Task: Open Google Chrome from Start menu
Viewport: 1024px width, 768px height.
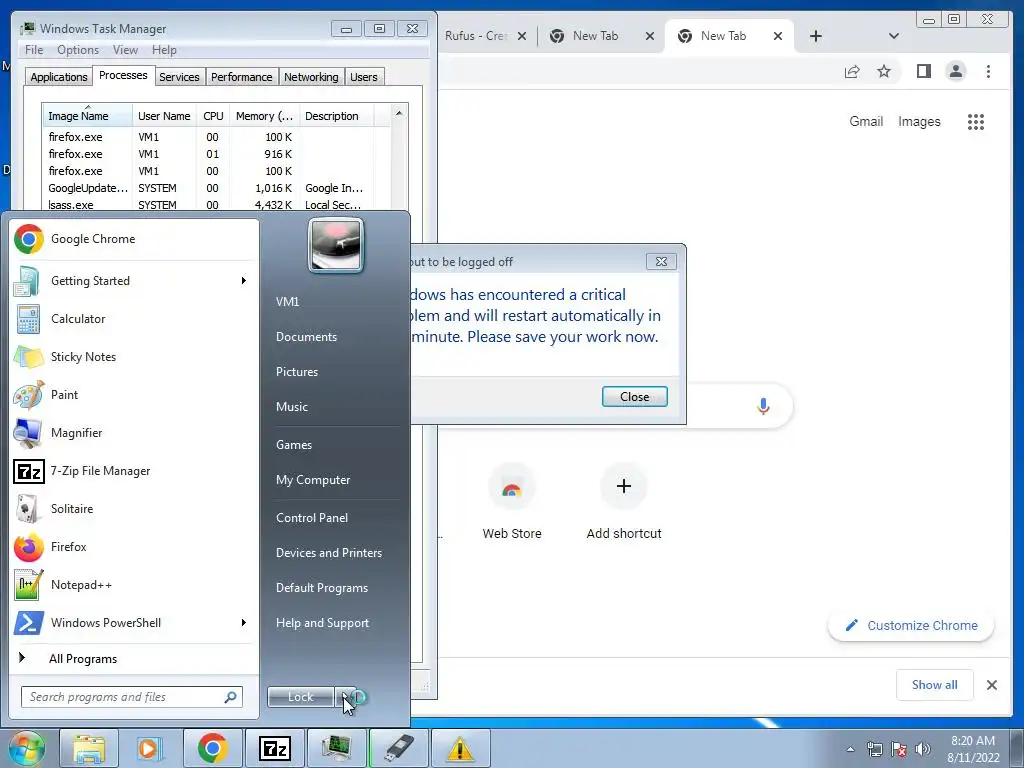Action: click(134, 239)
